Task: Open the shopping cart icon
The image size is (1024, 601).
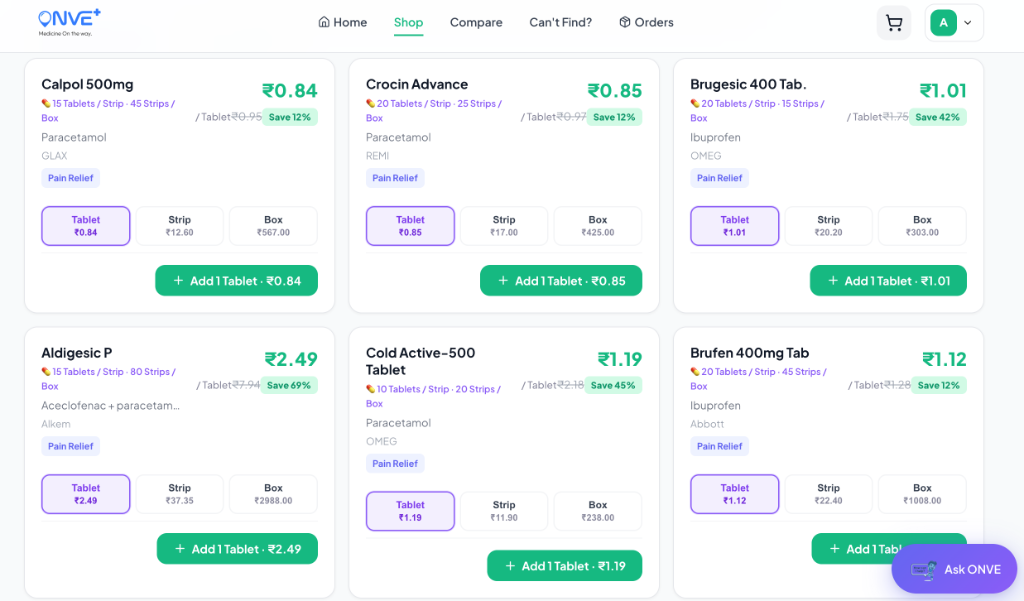Action: coord(893,23)
